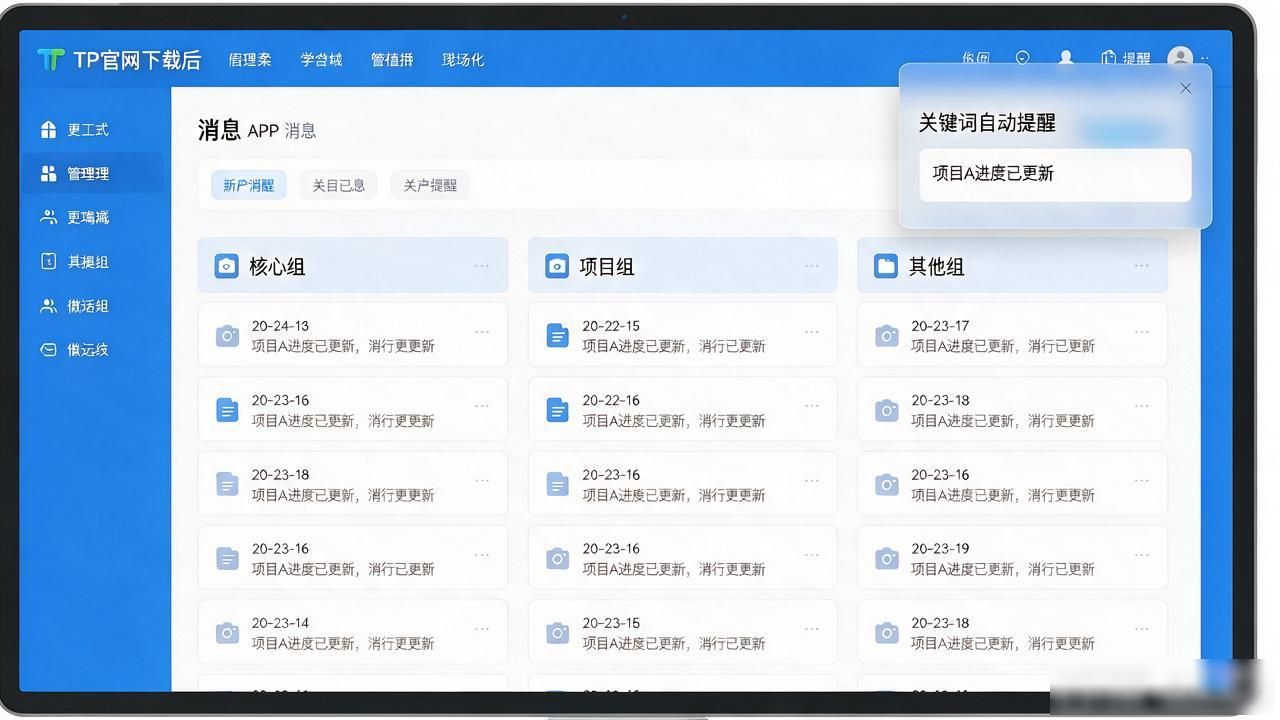The width and height of the screenshot is (1280, 720).
Task: Switch to the 关目已息 tab
Action: point(339,185)
